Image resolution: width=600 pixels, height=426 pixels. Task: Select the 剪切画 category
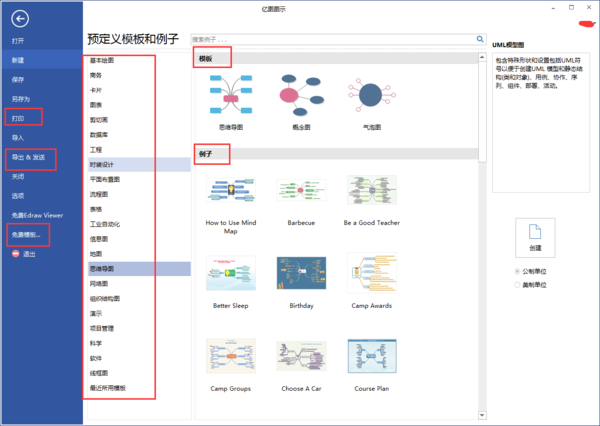coord(99,120)
